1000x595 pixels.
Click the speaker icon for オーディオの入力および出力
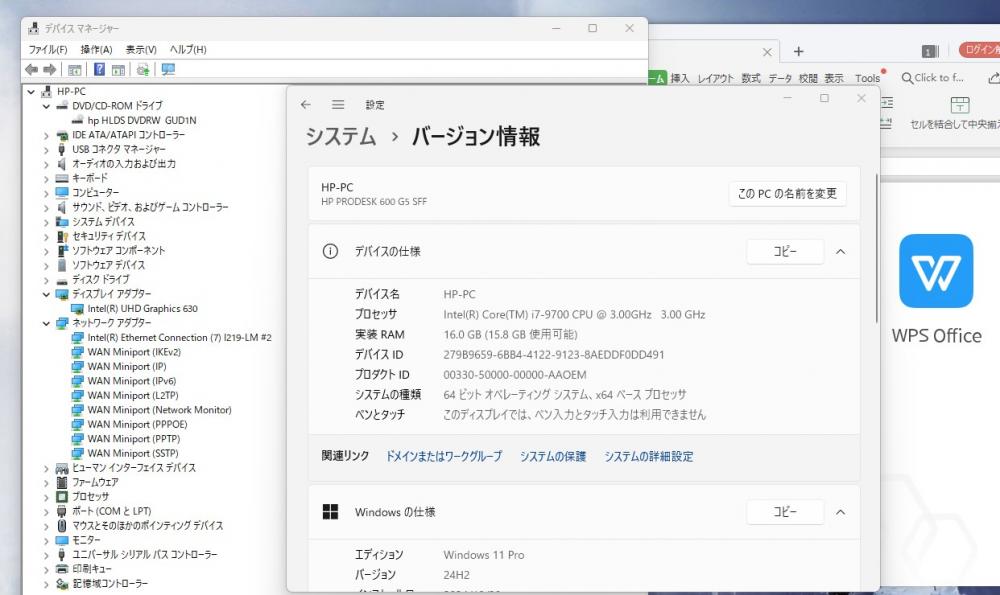point(61,164)
